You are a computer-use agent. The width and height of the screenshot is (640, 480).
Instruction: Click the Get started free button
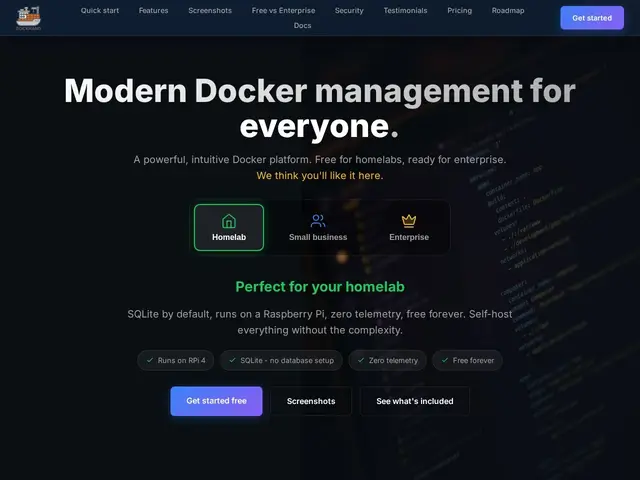[216, 401]
